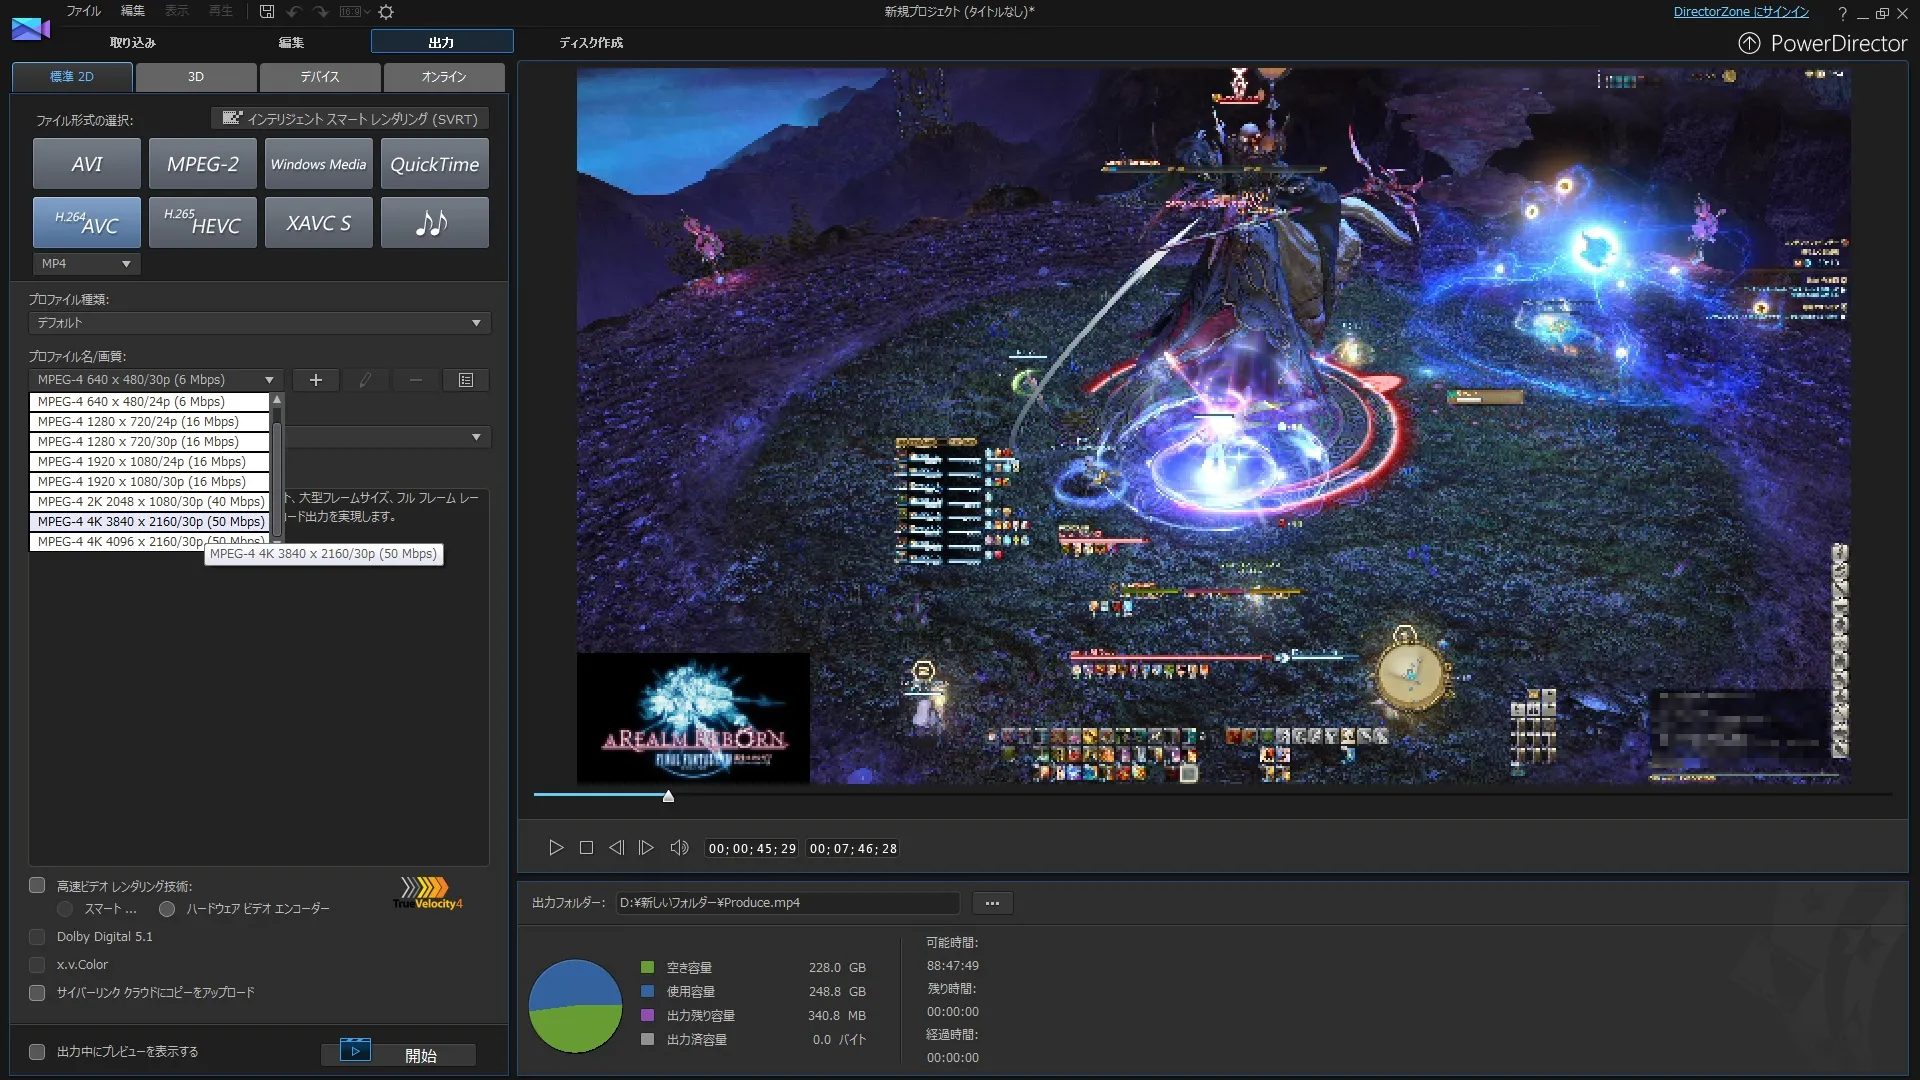Viewport: 1920px width, 1080px height.
Task: Choose MPEG-4 1280 x 720/30p (16 Mbps)
Action: (149, 442)
